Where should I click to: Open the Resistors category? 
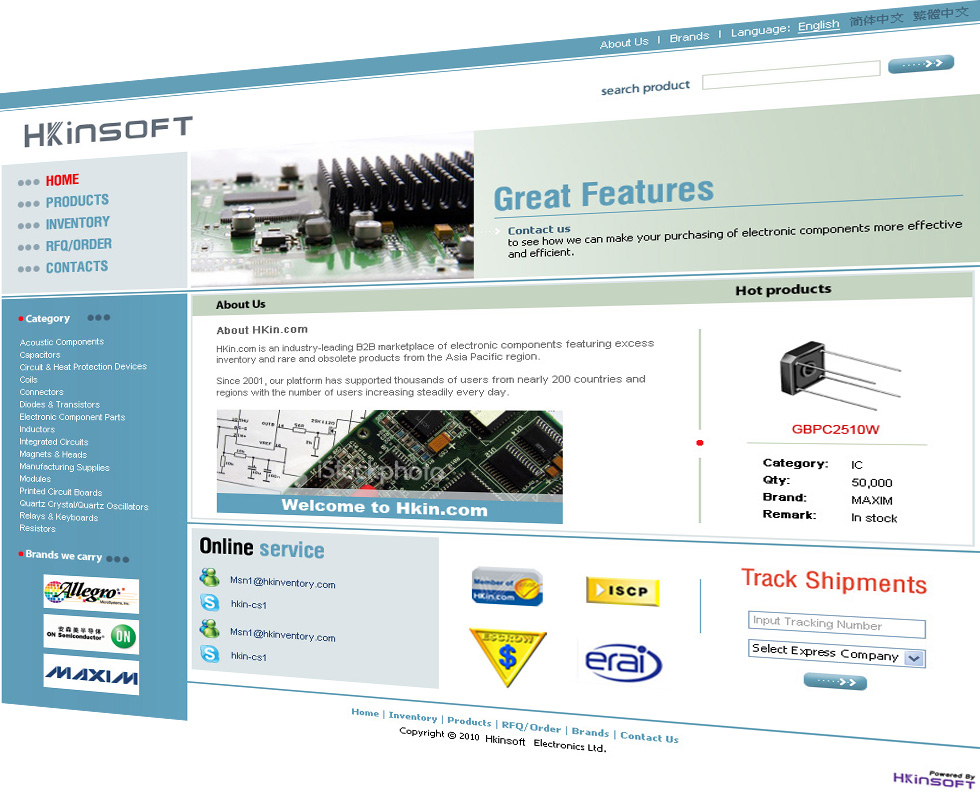pyautogui.click(x=38, y=528)
